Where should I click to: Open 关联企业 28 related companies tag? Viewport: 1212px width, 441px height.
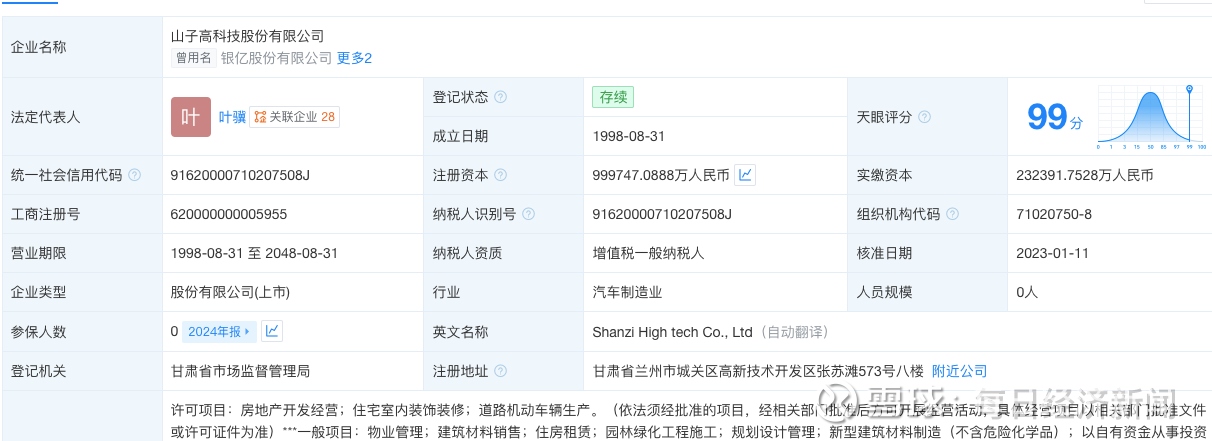(294, 117)
